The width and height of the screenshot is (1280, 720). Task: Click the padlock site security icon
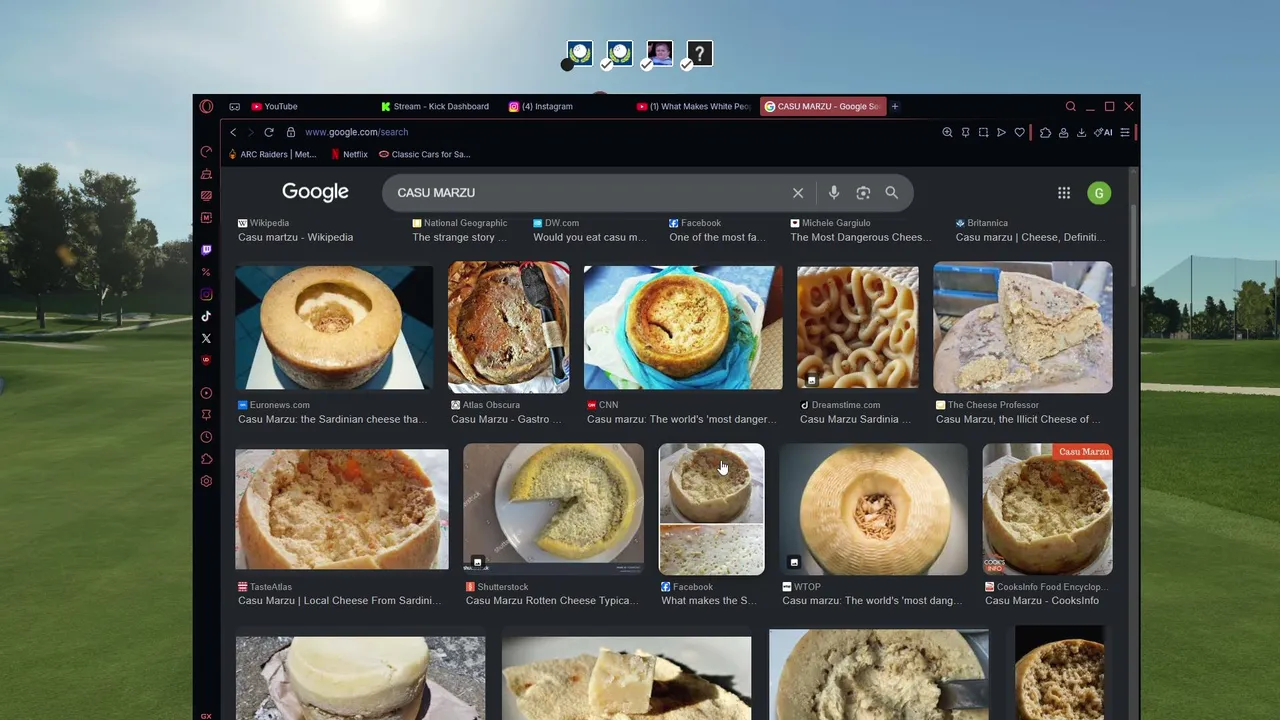[291, 132]
